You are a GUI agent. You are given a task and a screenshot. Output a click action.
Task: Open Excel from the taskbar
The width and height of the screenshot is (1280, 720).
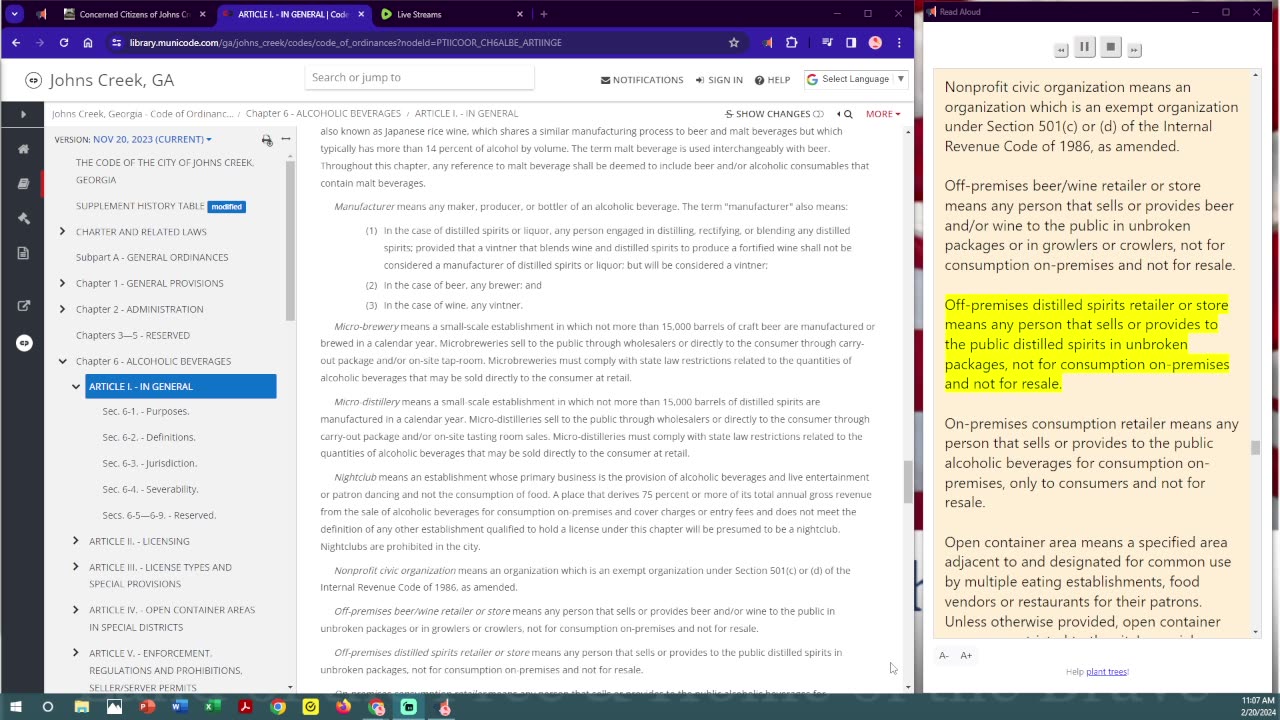click(x=213, y=707)
